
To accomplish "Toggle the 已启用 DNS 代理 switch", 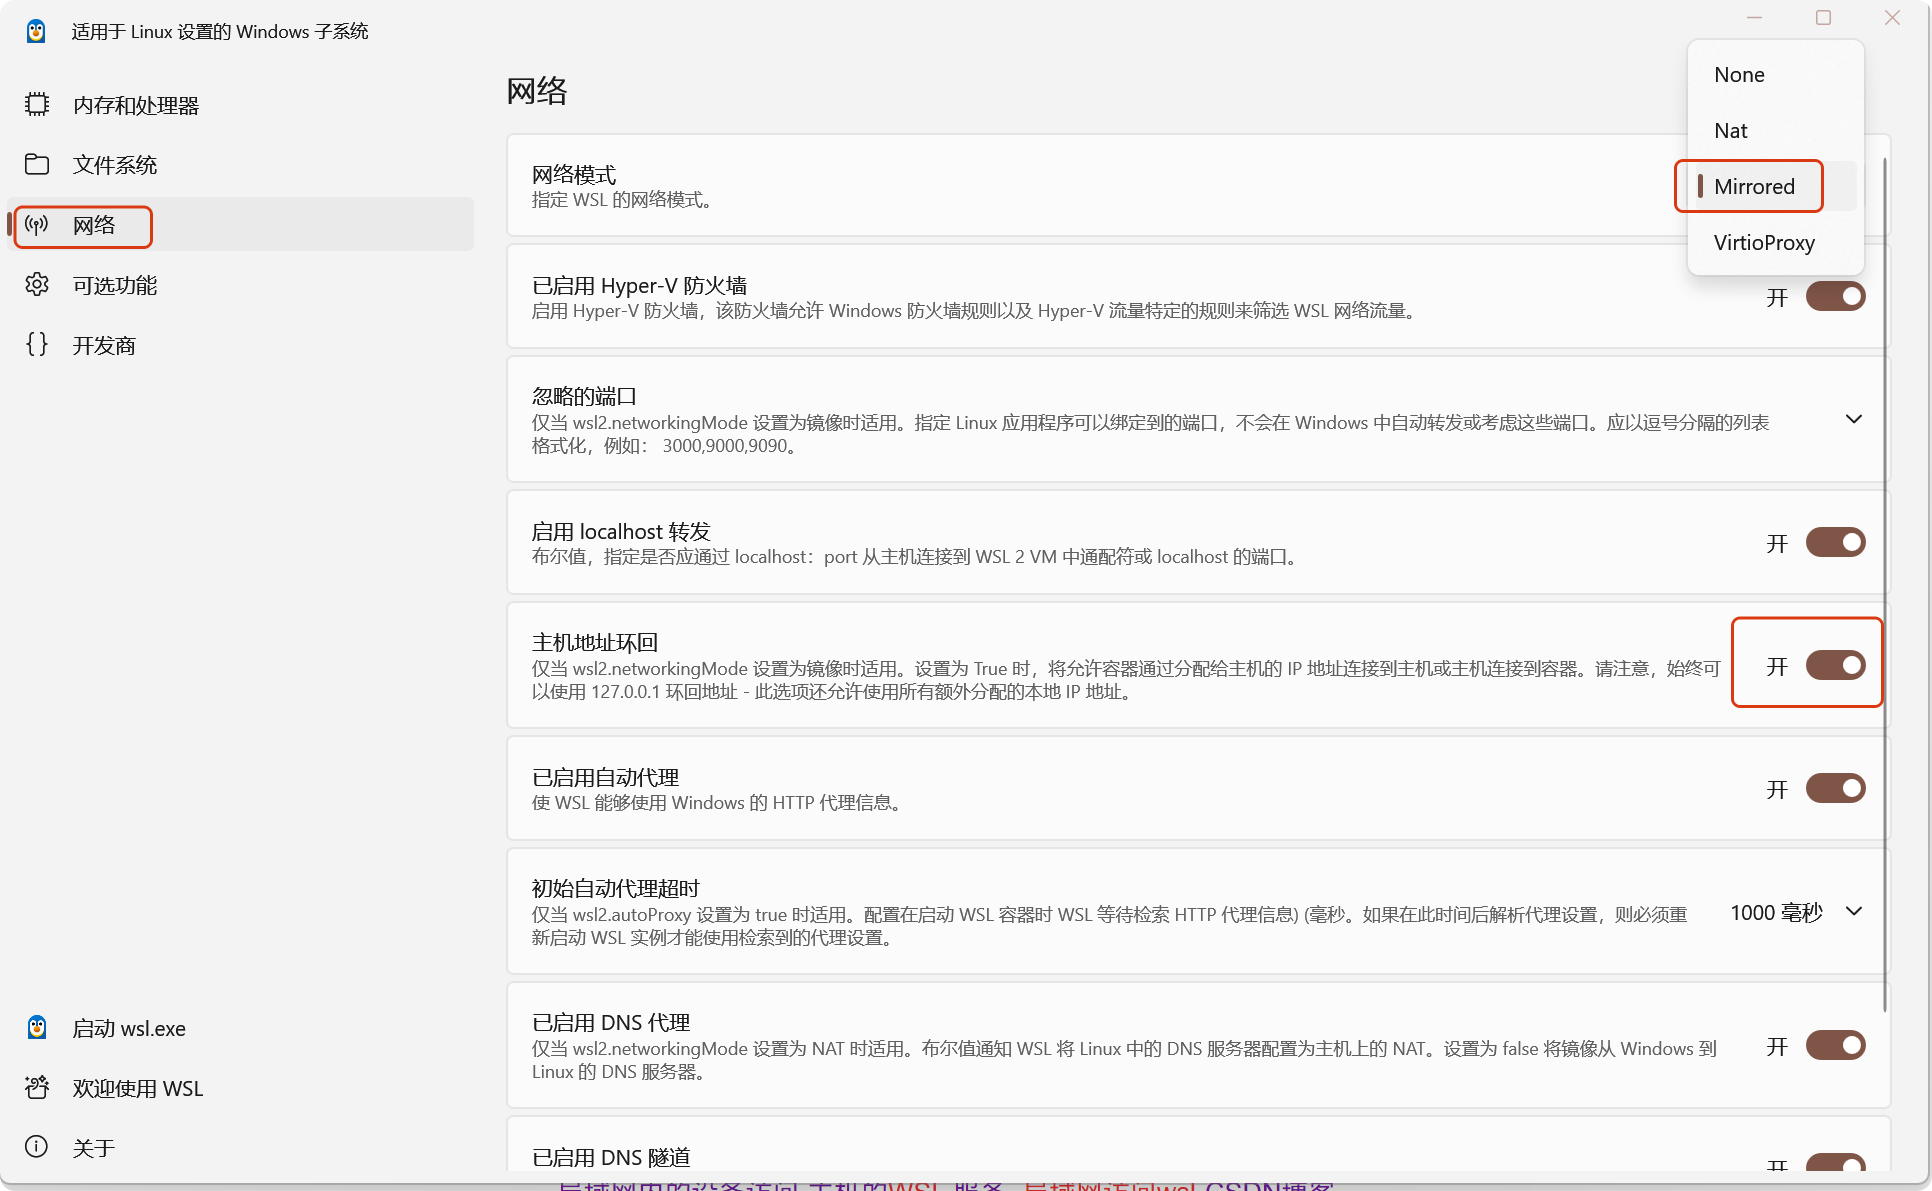I will [1835, 1046].
